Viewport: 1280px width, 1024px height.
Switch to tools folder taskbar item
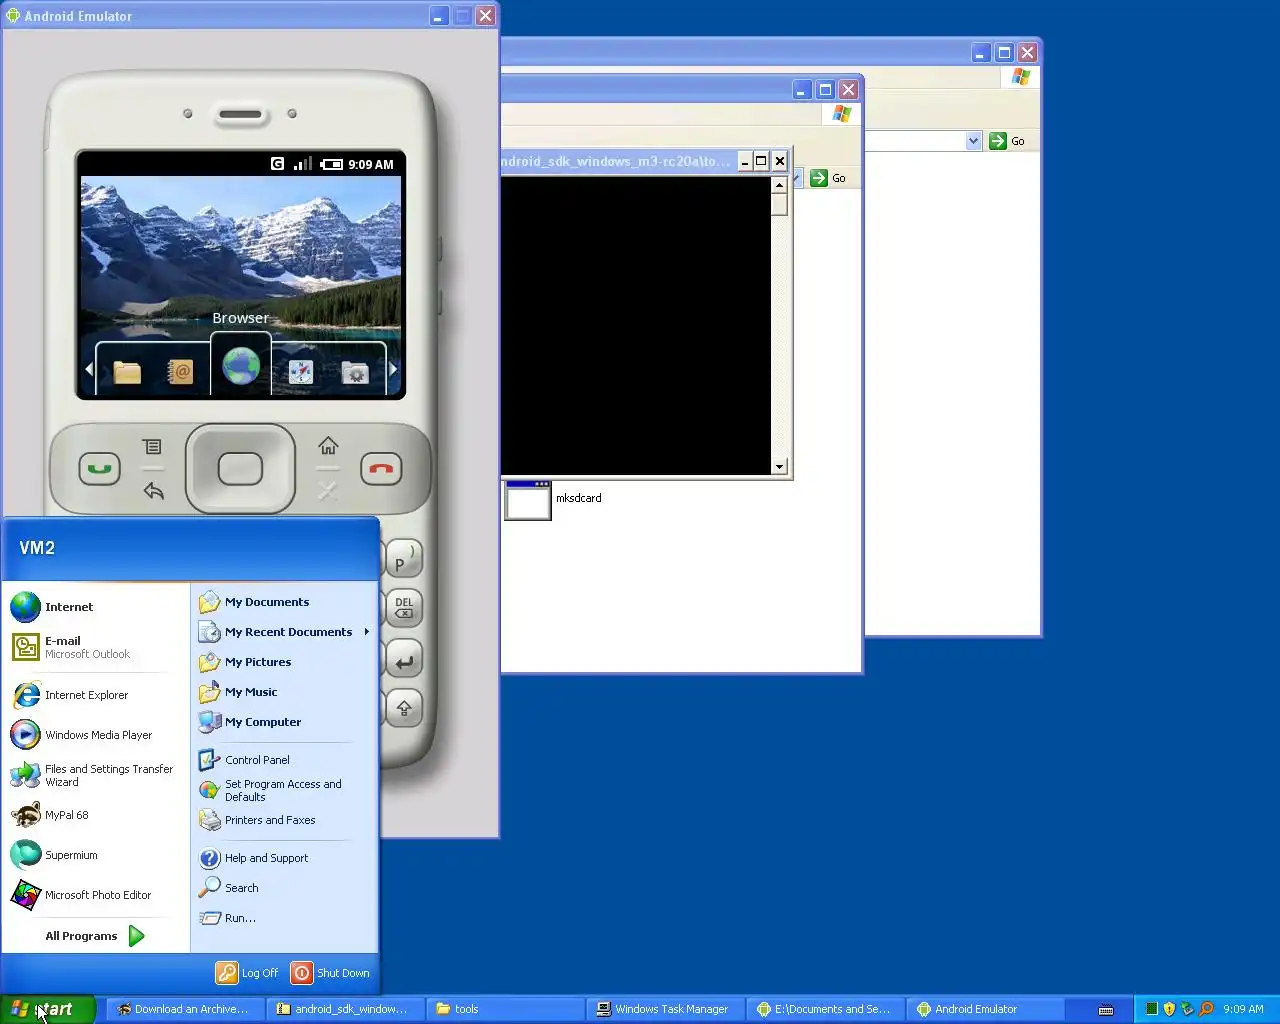[x=506, y=1009]
